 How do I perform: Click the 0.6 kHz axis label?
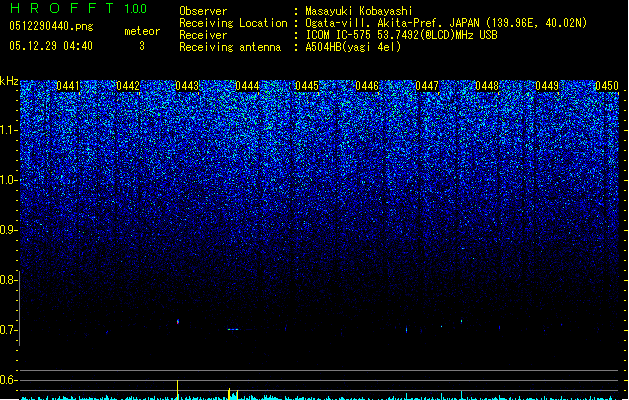click(8, 380)
